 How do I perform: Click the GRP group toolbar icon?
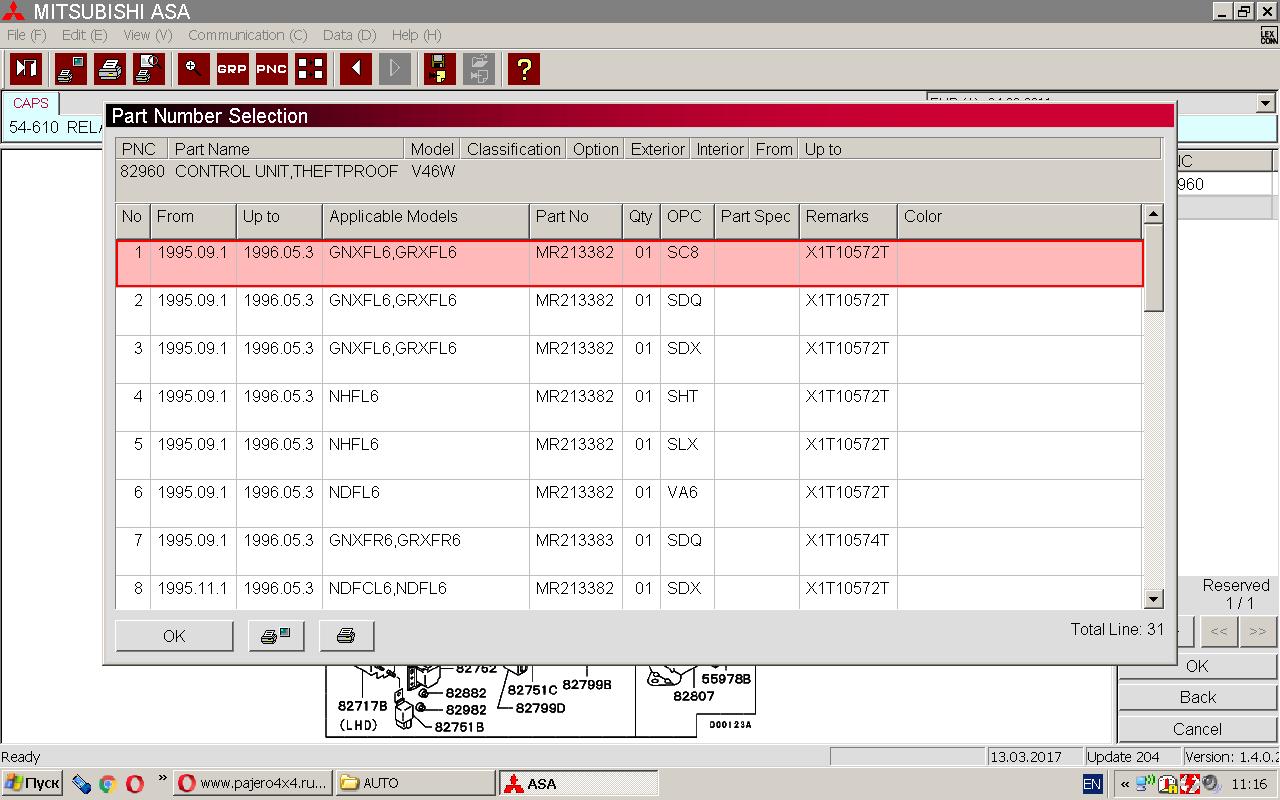click(232, 69)
